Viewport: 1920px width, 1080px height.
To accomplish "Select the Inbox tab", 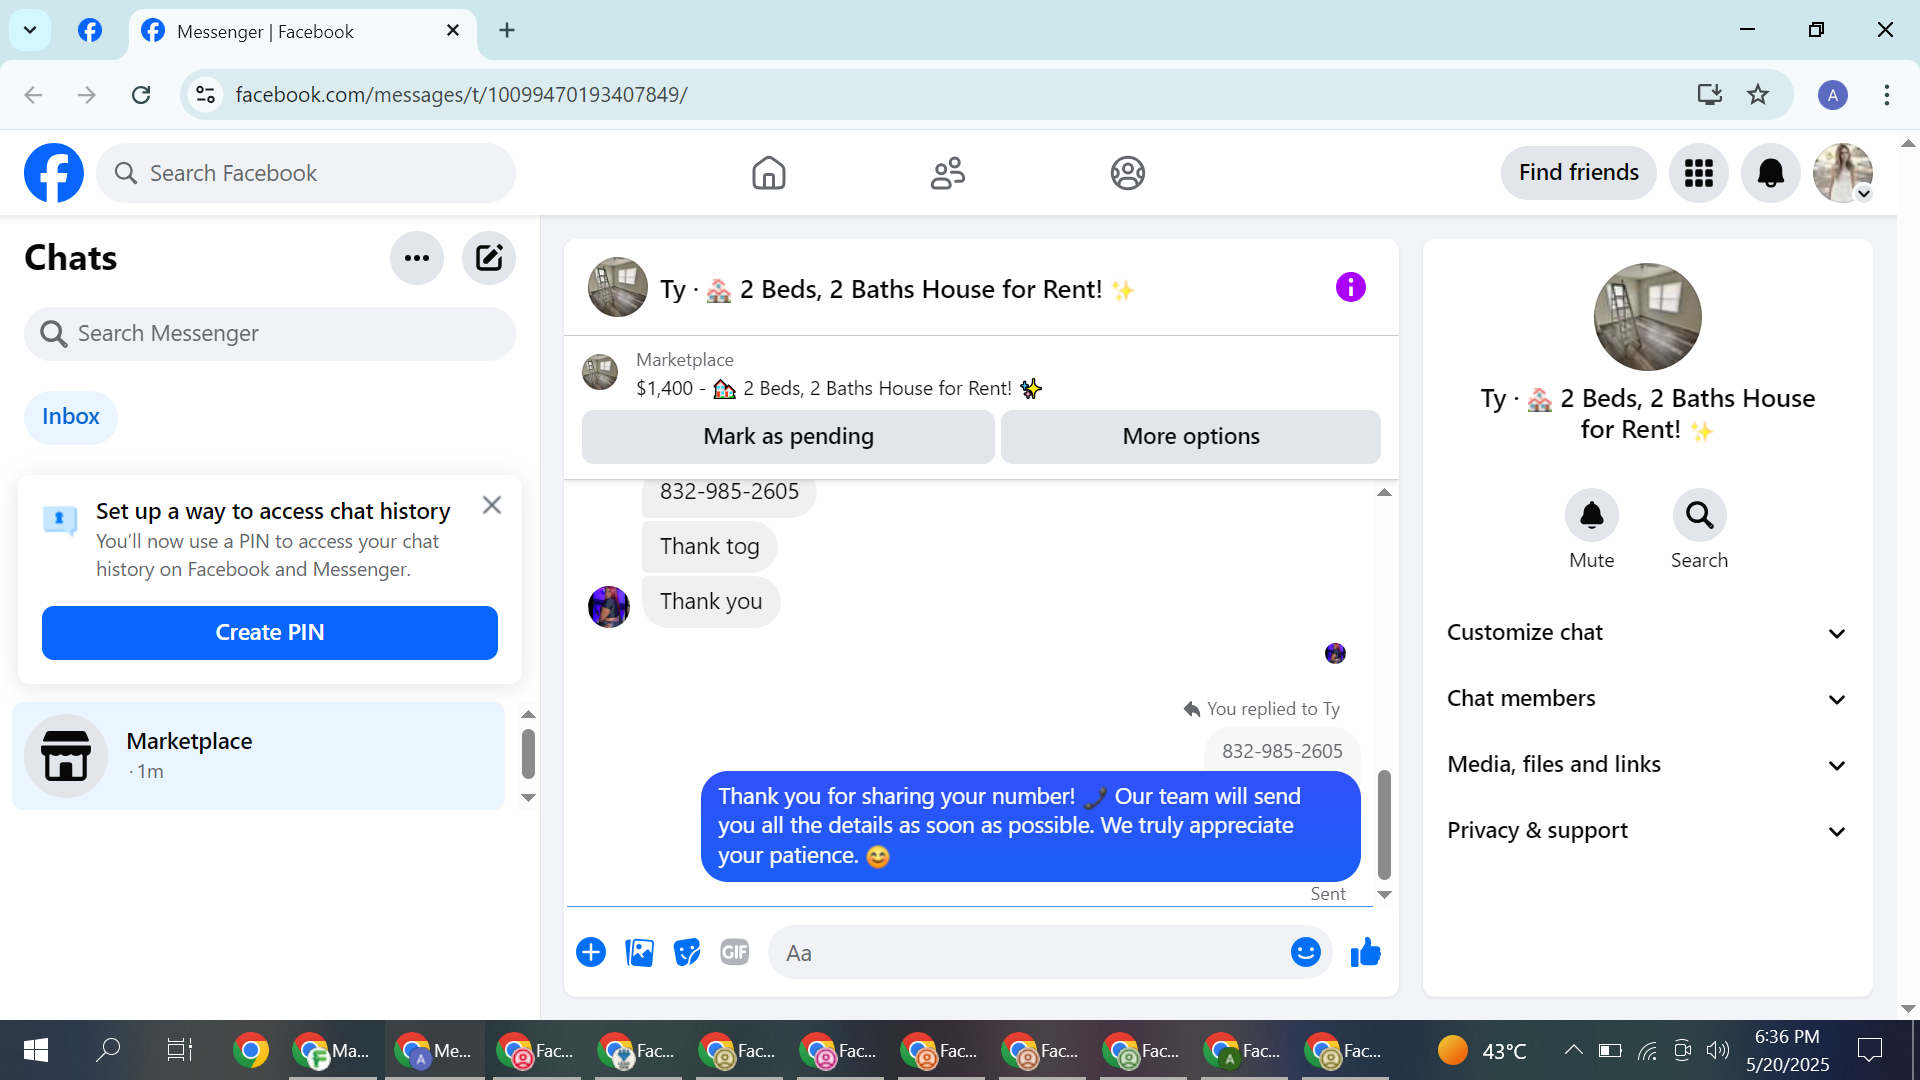I will click(x=70, y=417).
